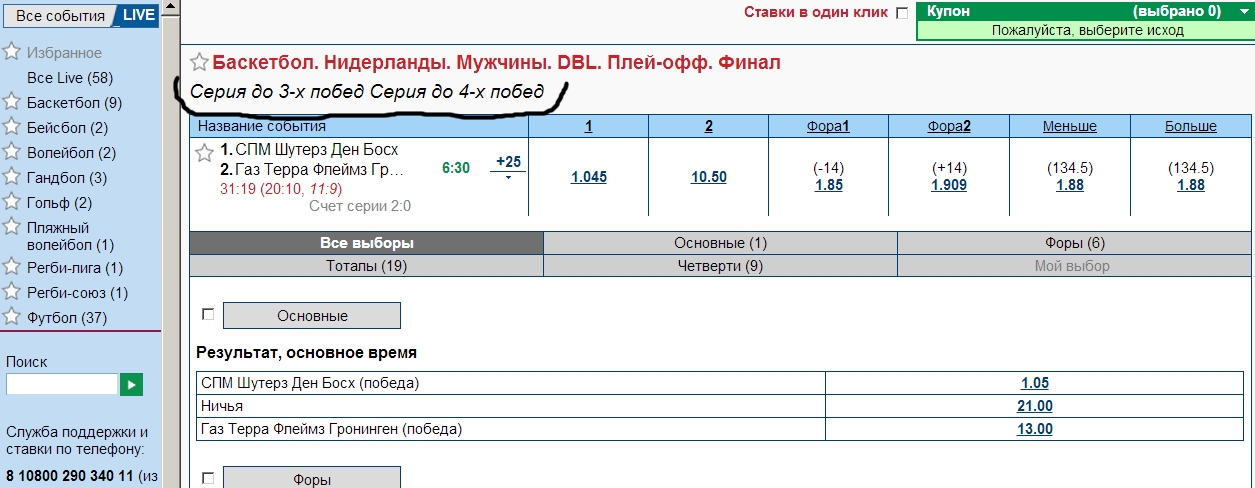Open Бейсбол (2) category
Screen dimensions: 1255x488
[x=68, y=127]
